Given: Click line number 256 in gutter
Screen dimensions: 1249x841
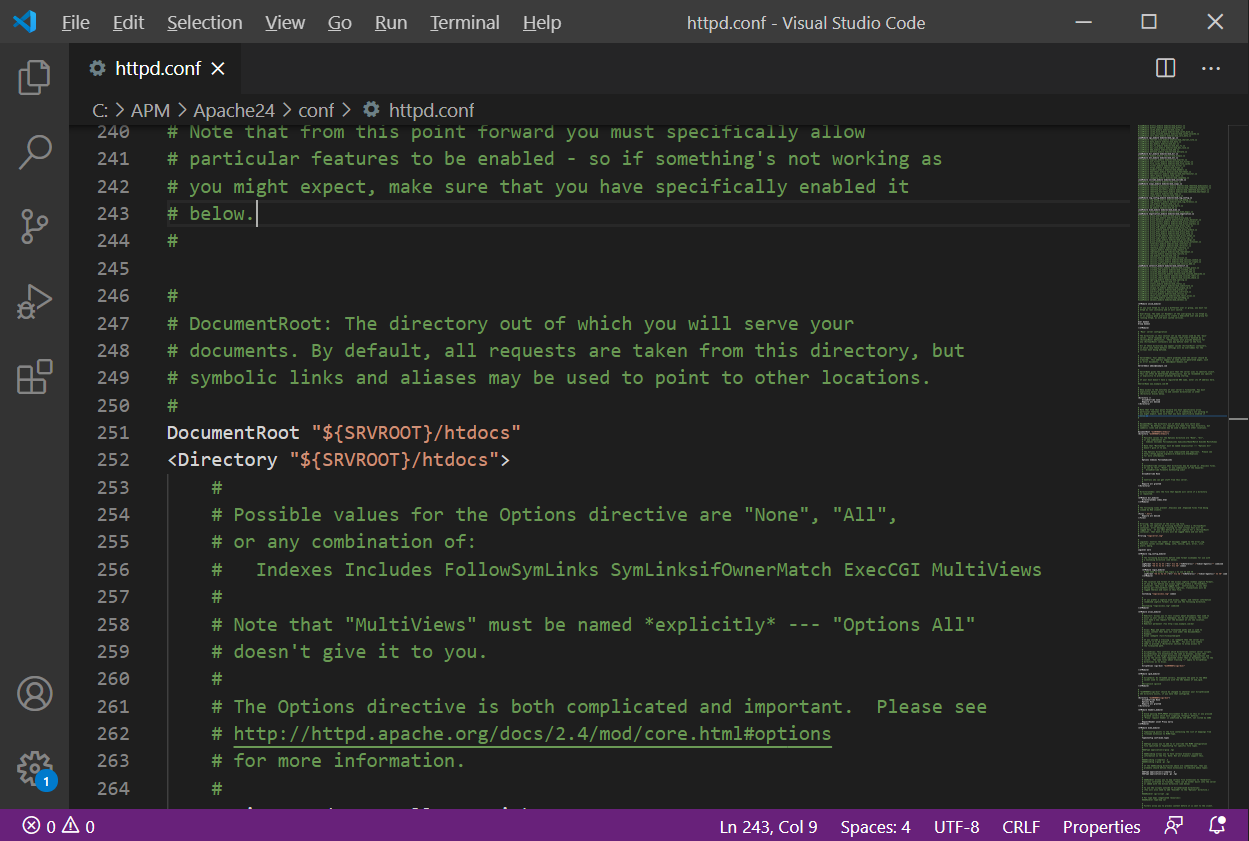Looking at the screenshot, I should click(113, 569).
